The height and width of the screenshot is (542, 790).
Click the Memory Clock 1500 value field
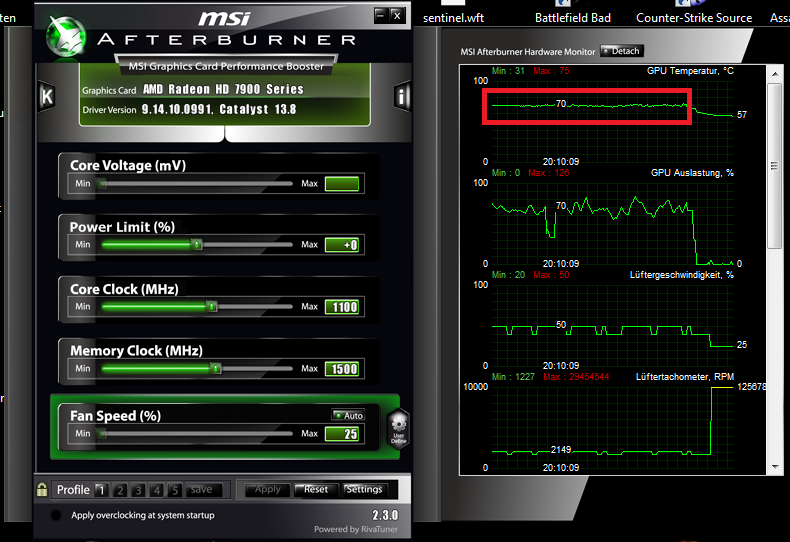pos(342,369)
